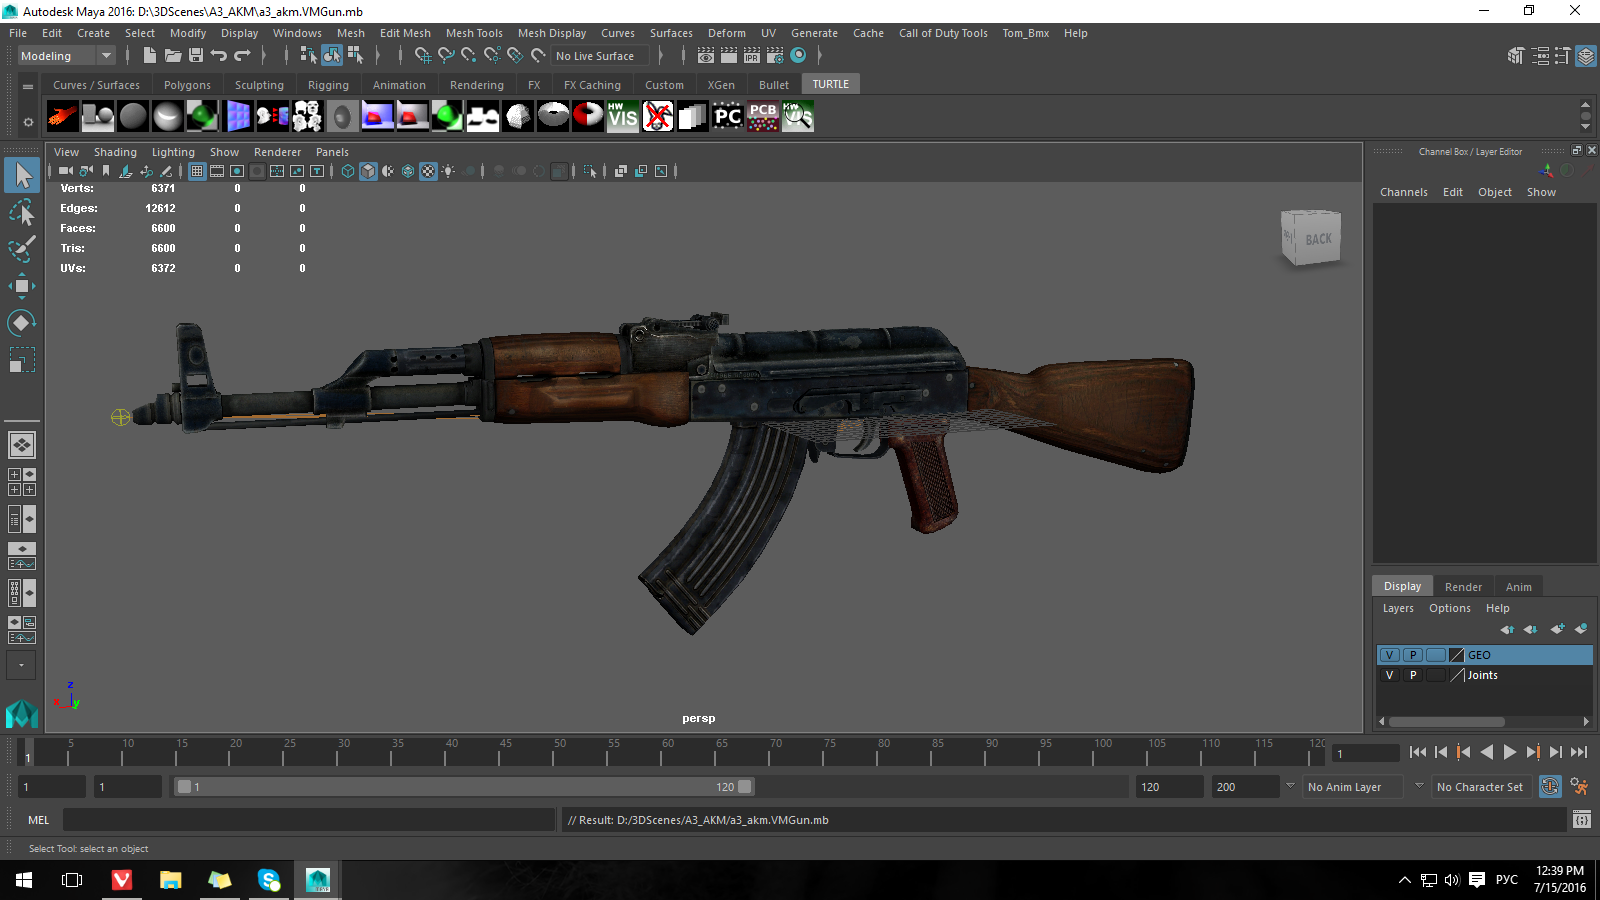This screenshot has height=900, width=1600.
Task: Click the HW VIS shelf icon
Action: pyautogui.click(x=622, y=117)
